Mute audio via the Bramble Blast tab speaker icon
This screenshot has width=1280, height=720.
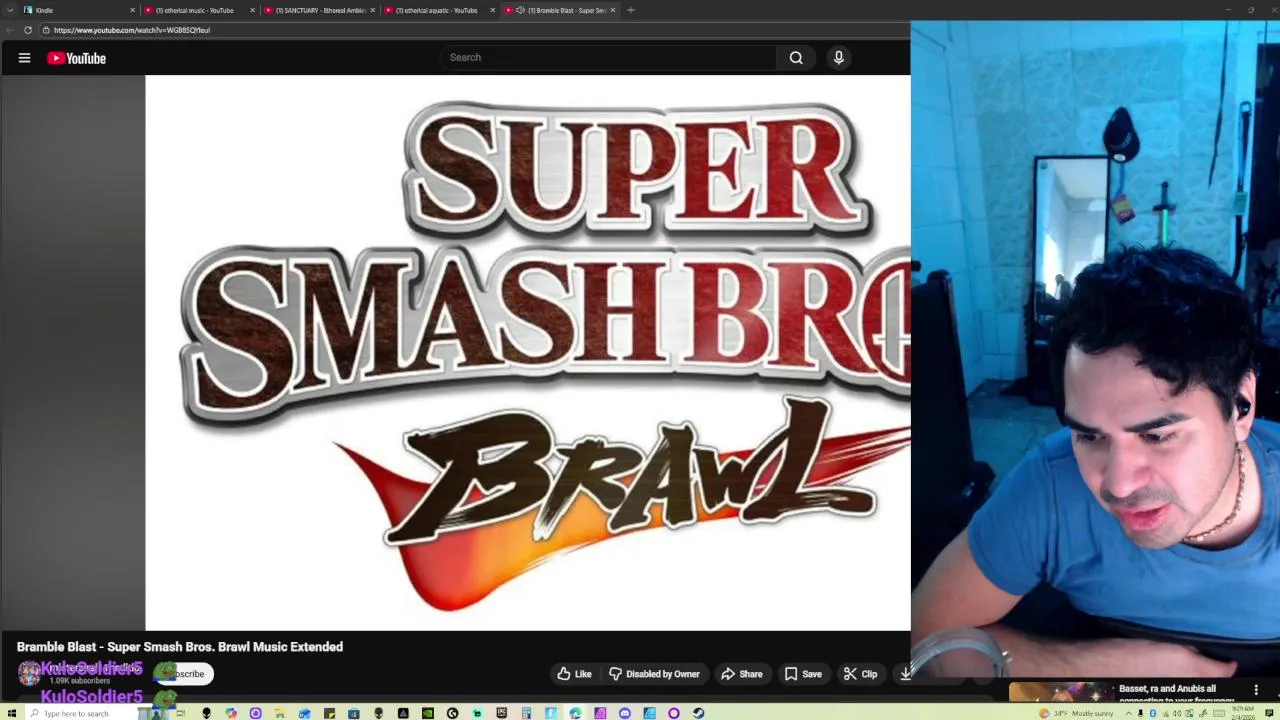520,10
